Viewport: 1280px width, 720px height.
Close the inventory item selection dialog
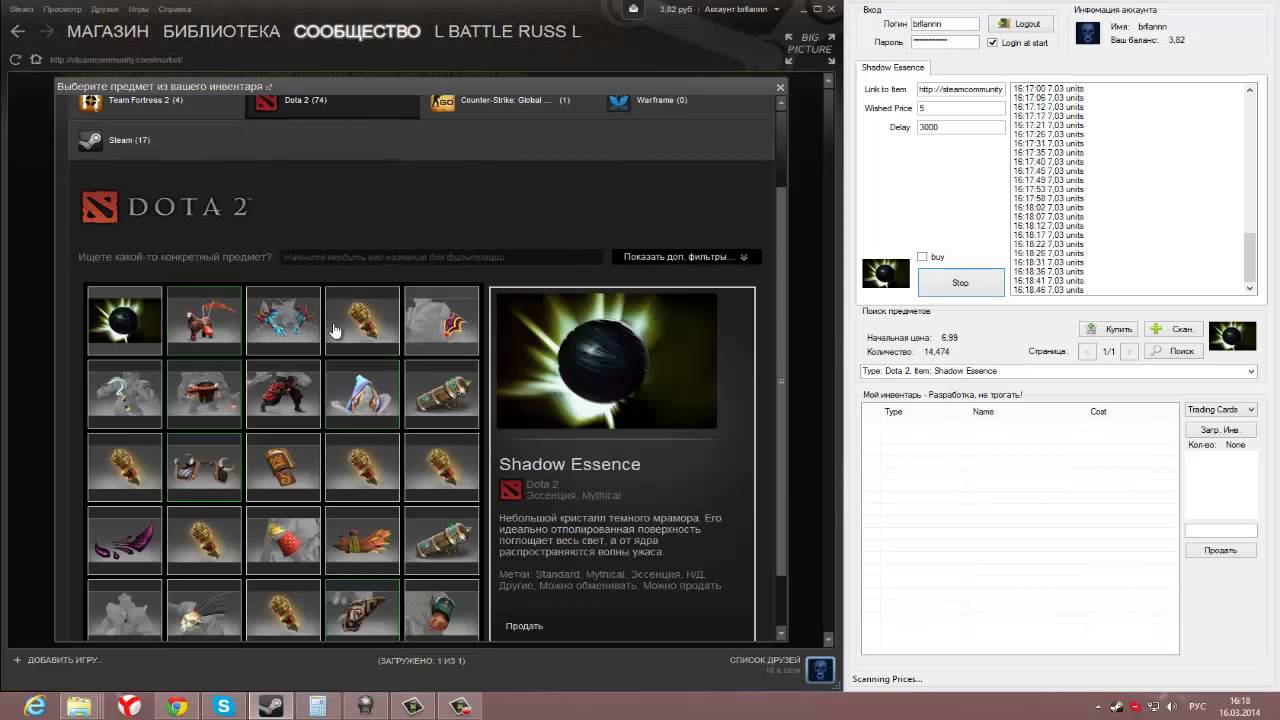click(781, 88)
